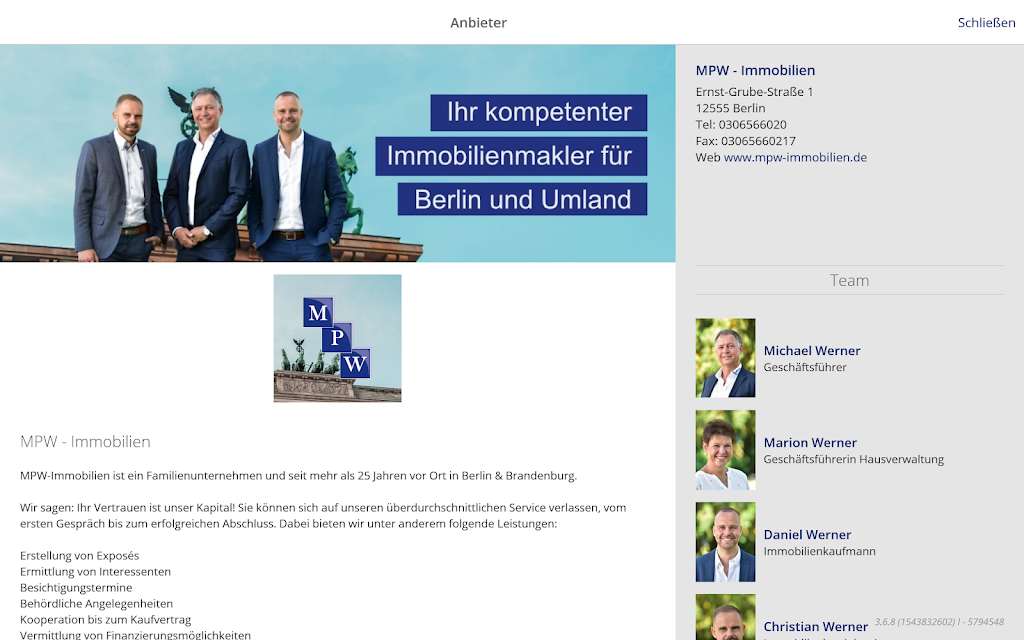1024x640 pixels.
Task: Click the Anbieter page title
Action: [479, 23]
